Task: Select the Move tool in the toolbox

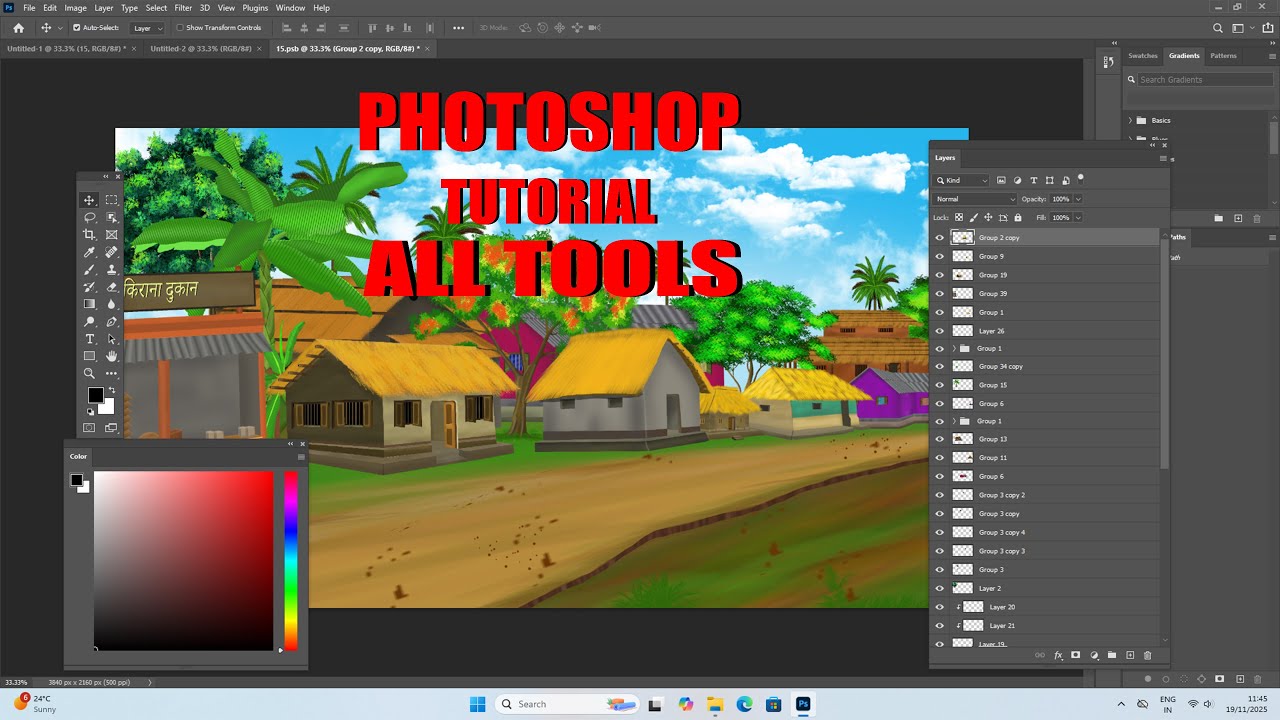Action: coord(90,200)
